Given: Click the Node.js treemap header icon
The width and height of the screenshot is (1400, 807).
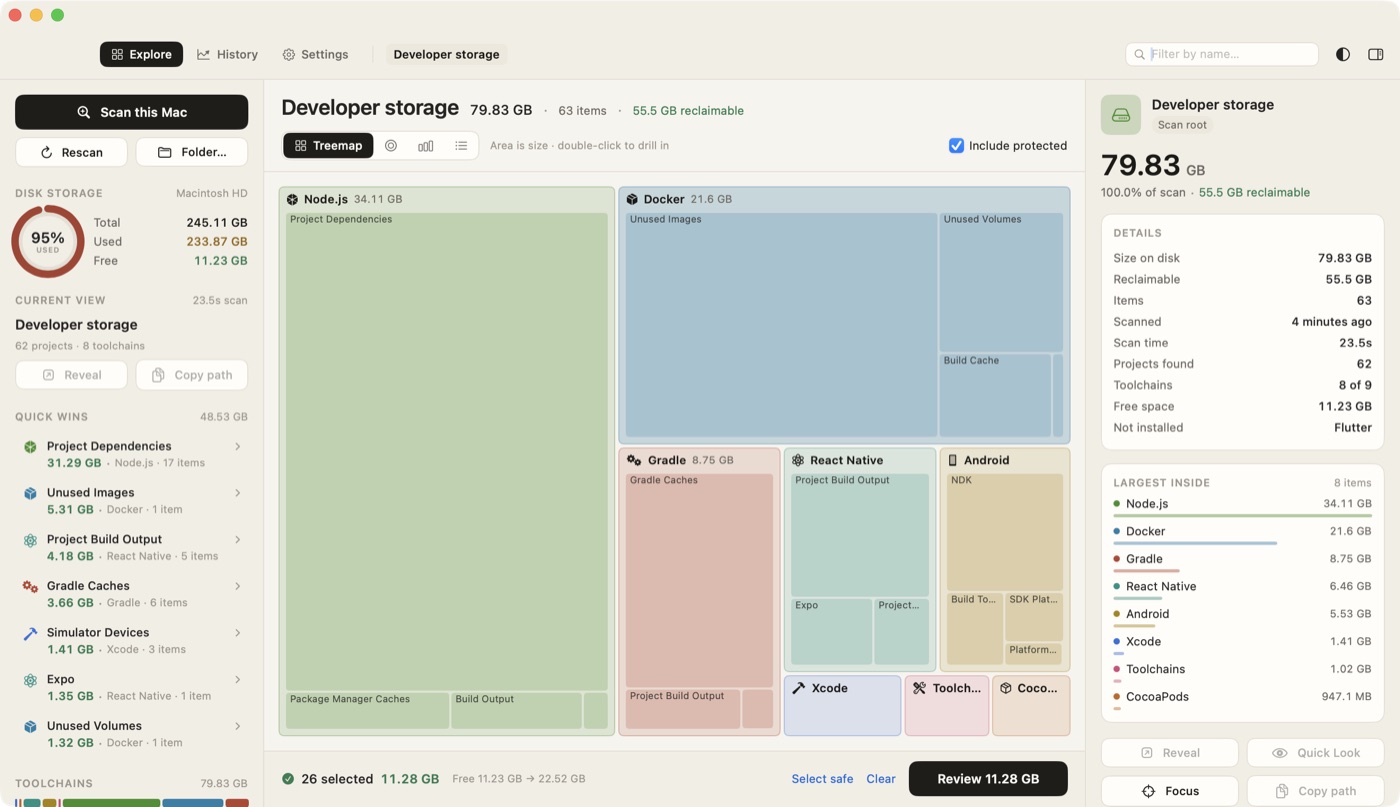Looking at the screenshot, I should (x=292, y=199).
